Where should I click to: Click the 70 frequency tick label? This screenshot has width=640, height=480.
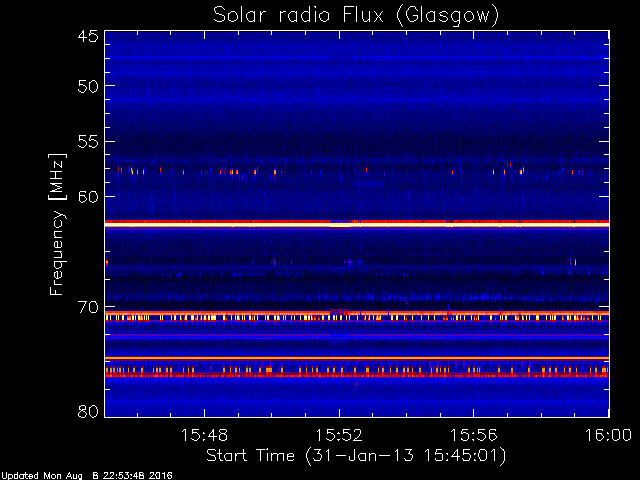pos(88,307)
